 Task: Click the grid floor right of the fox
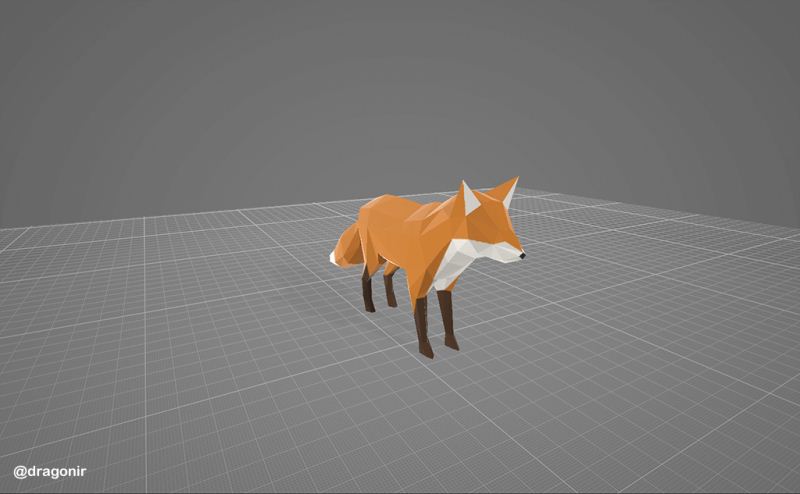pos(650,300)
